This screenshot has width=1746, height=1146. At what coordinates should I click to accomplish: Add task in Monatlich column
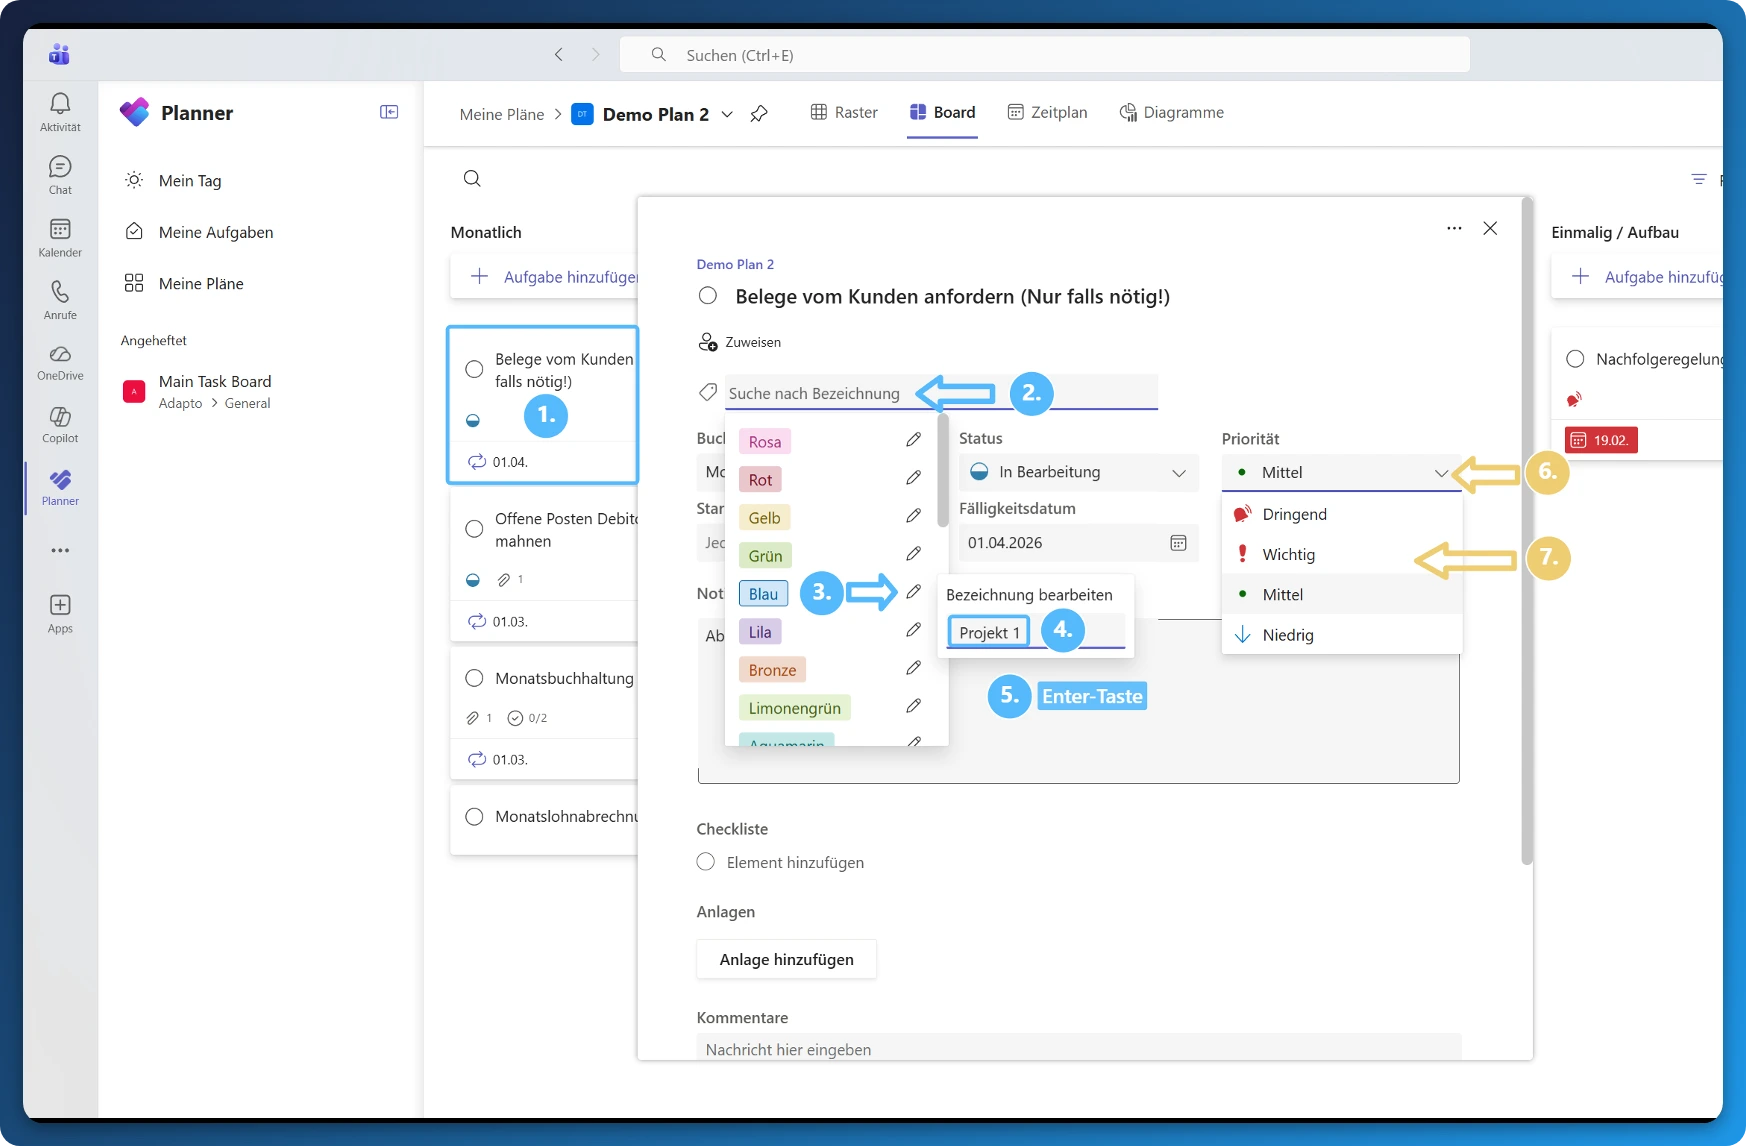click(544, 277)
